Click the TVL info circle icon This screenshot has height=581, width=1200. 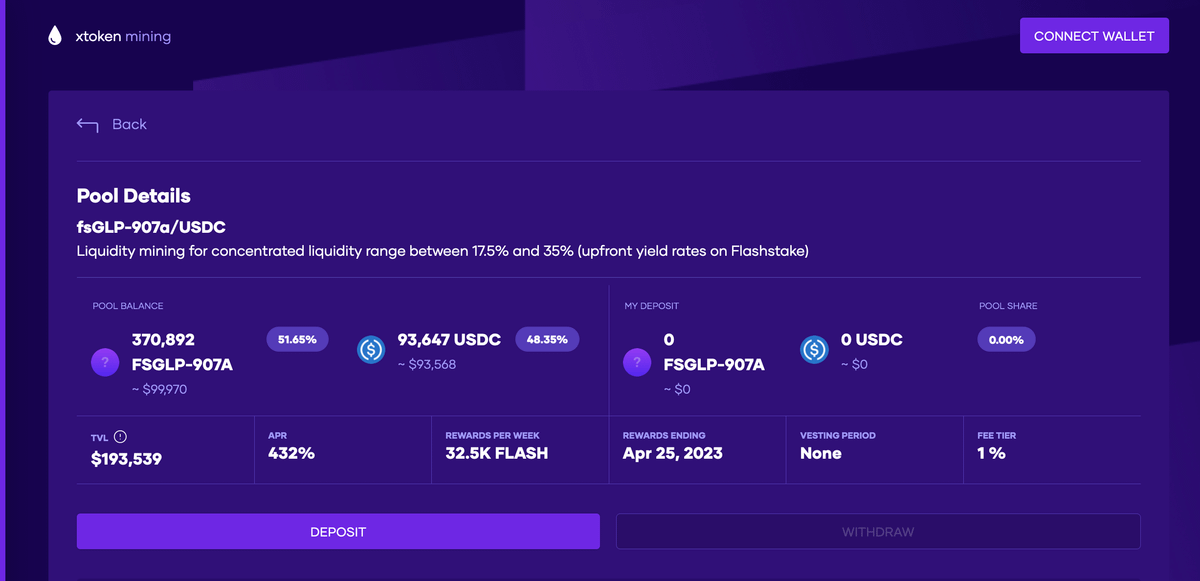(120, 436)
